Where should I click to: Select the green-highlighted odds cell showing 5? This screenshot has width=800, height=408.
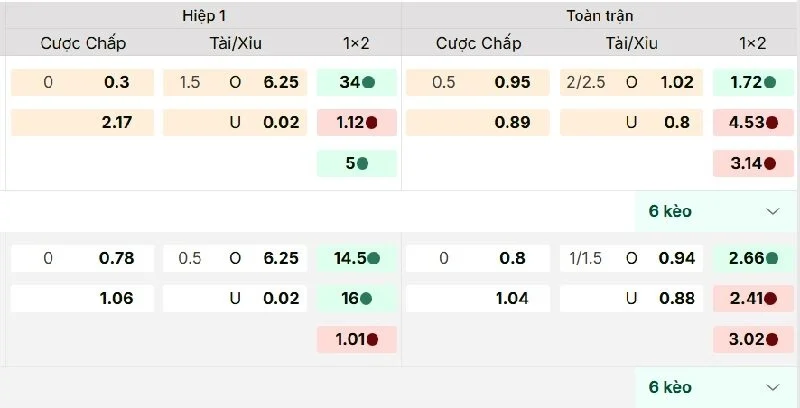356,163
